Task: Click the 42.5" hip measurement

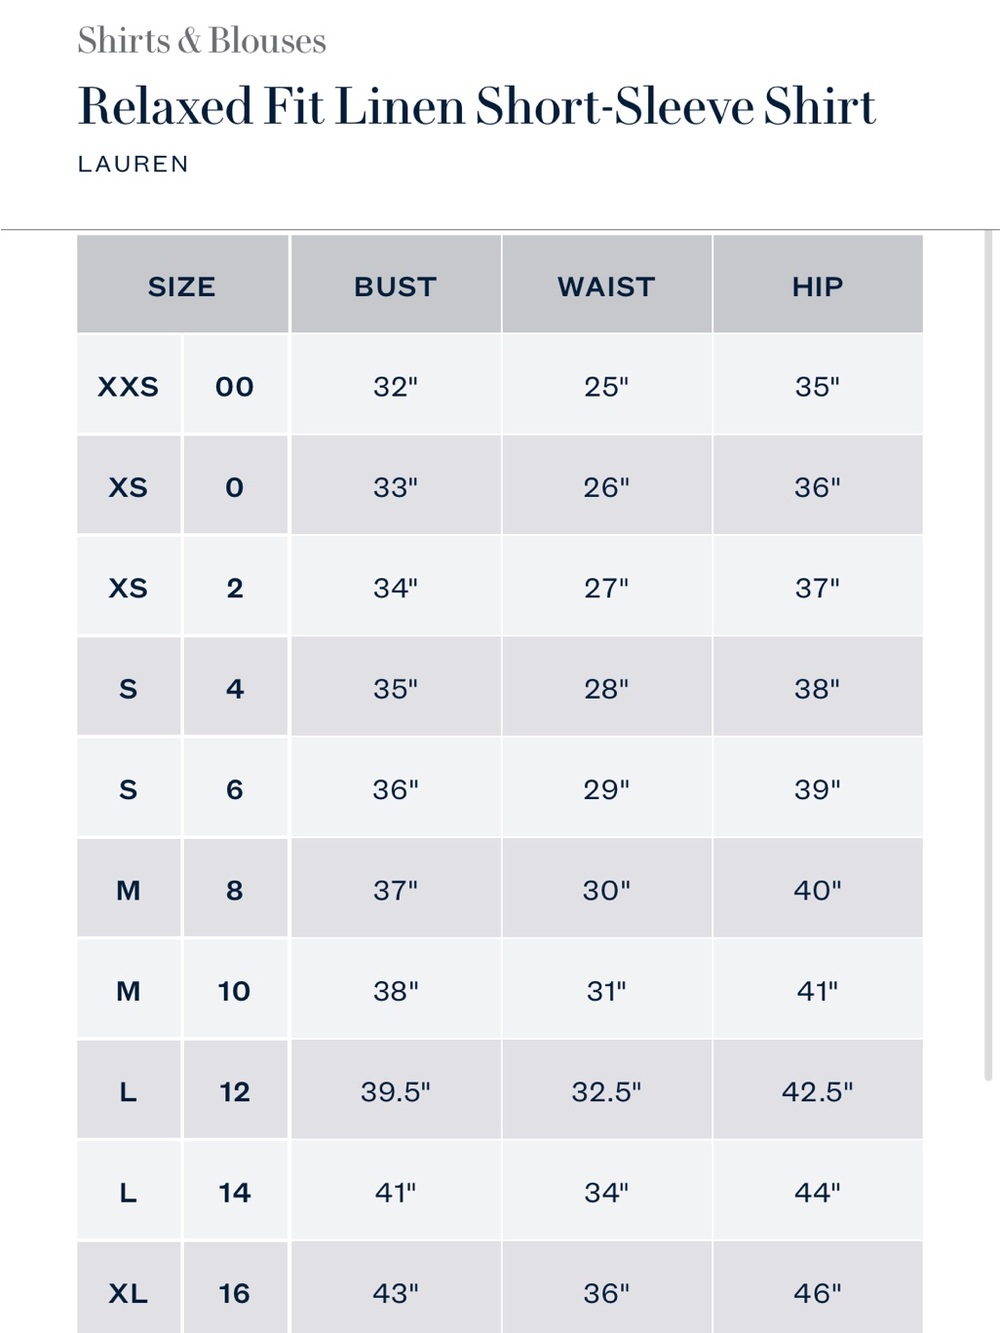Action: coord(818,1091)
